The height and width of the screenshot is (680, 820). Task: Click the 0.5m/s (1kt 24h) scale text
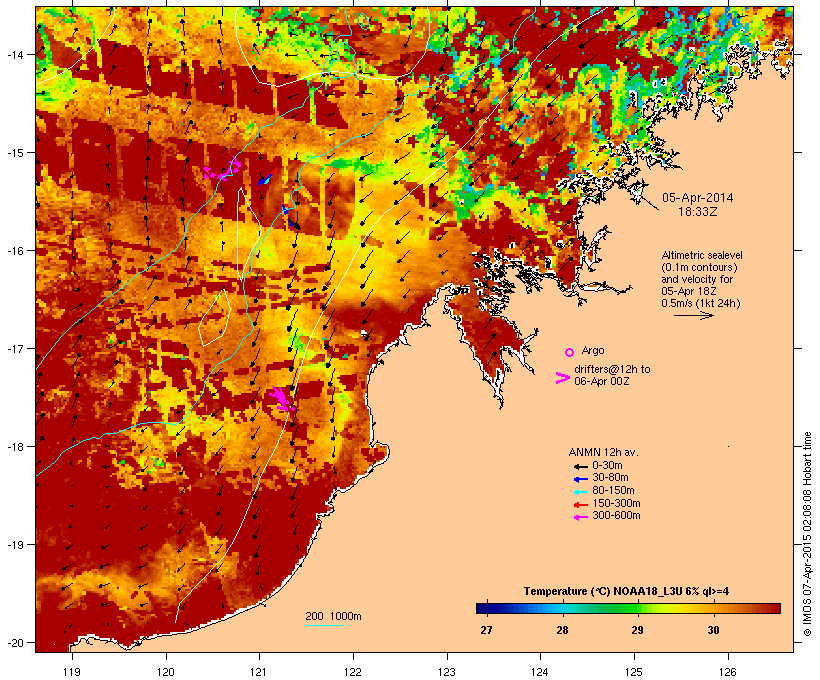(x=701, y=303)
